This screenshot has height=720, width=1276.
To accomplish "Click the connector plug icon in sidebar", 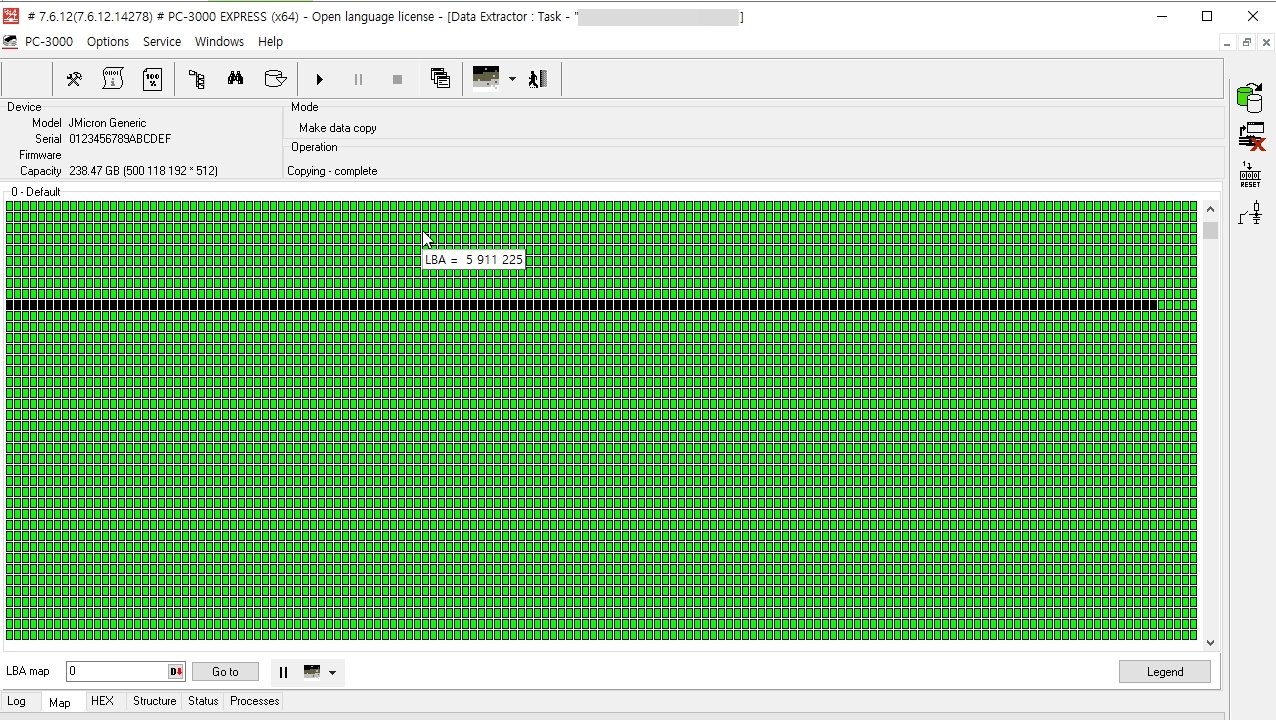I will (x=1250, y=213).
